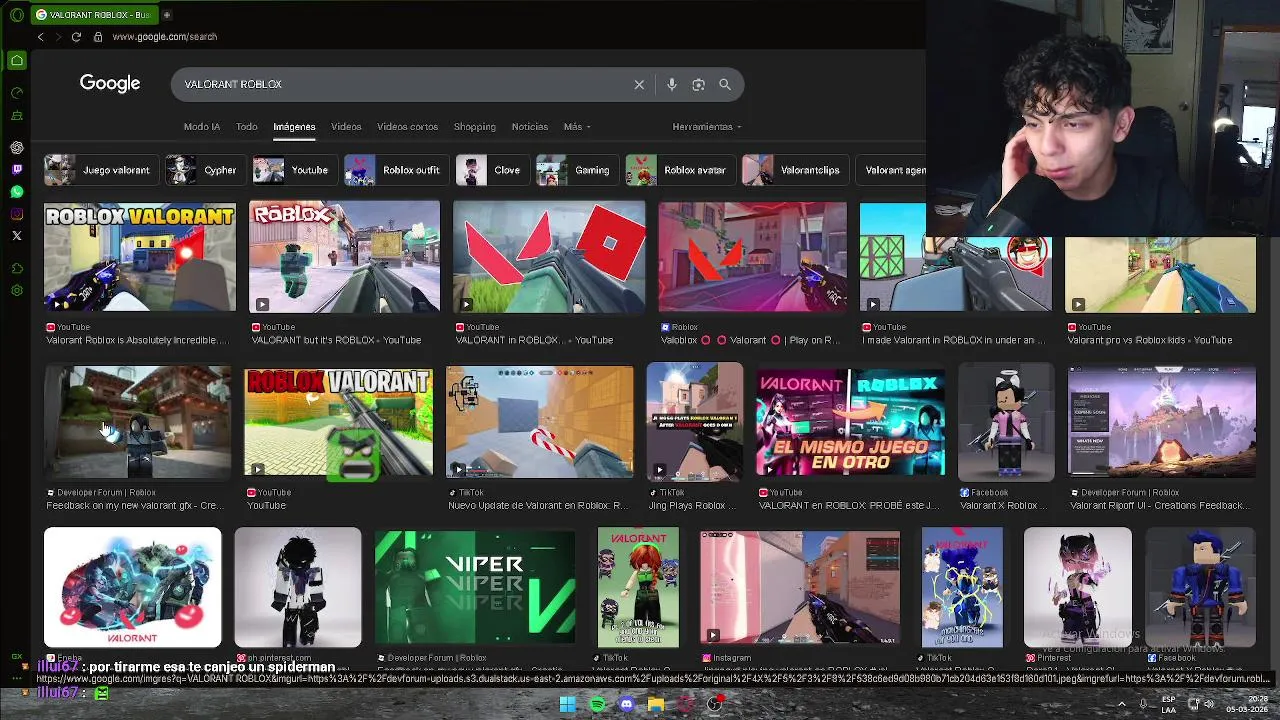Click the volume icon in the system tray

point(1210,704)
